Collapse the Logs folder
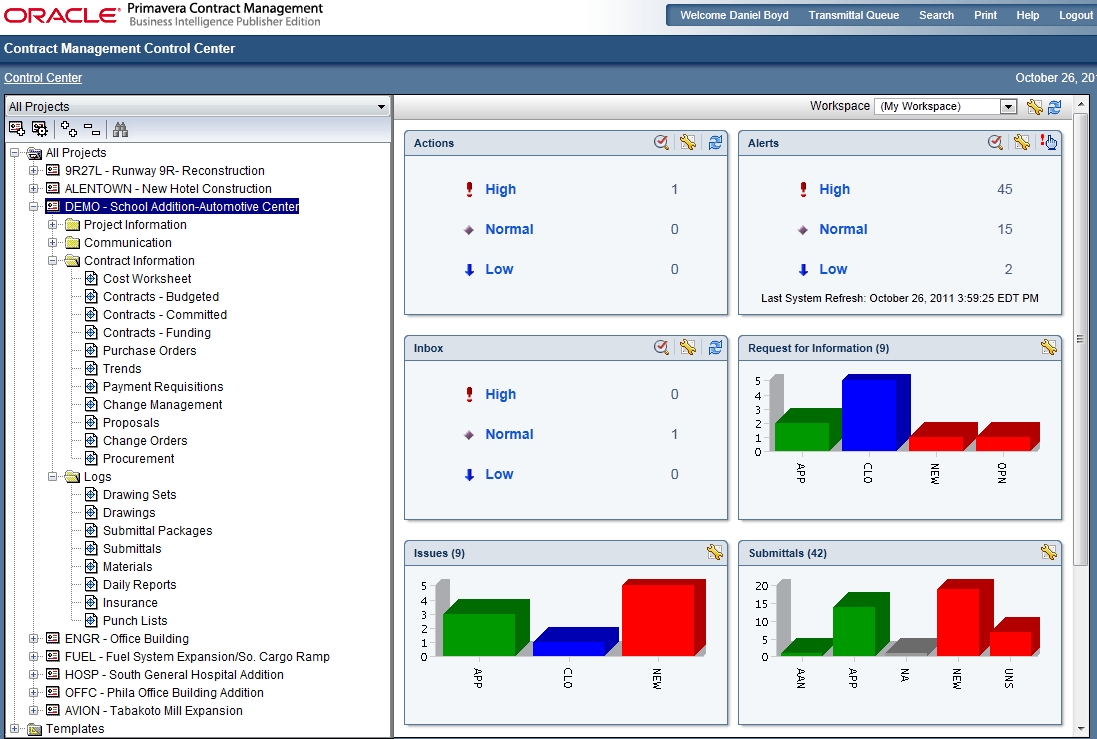This screenshot has height=739, width=1097. [52, 477]
